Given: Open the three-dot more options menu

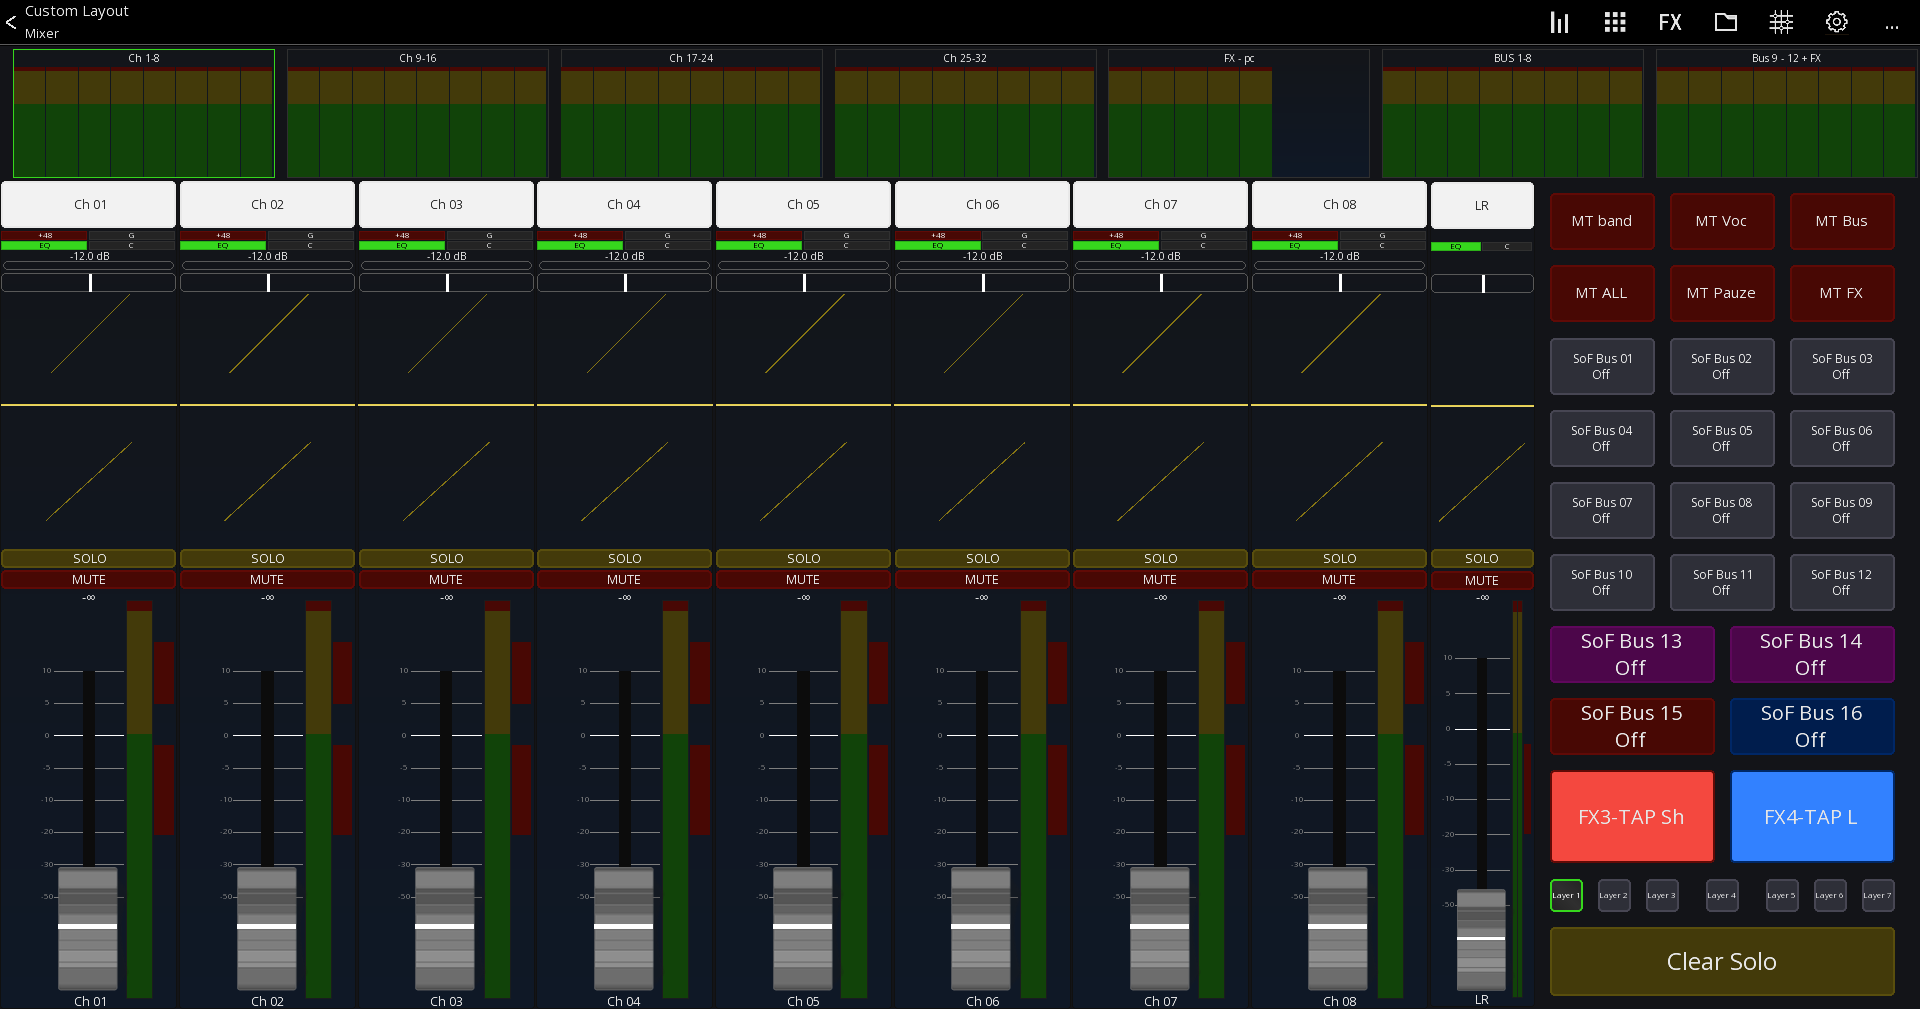Looking at the screenshot, I should (1891, 27).
